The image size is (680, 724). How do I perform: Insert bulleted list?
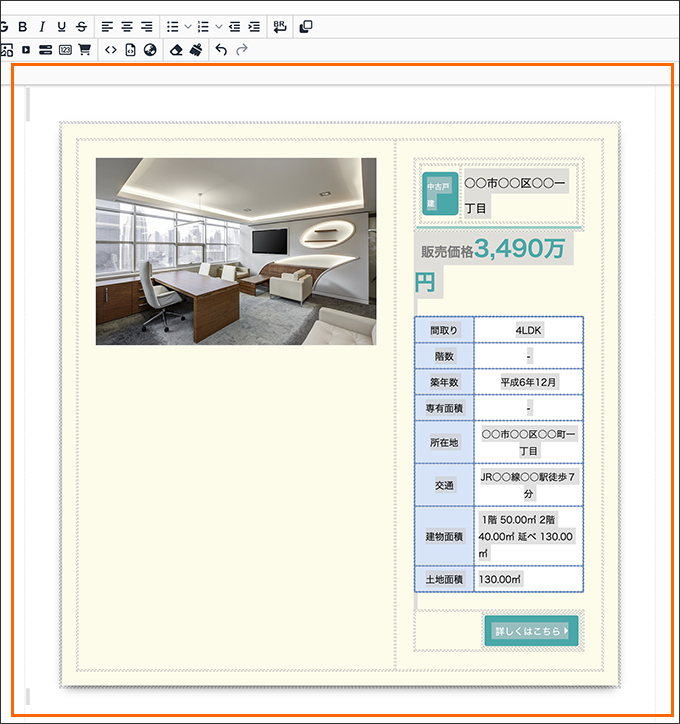point(173,27)
